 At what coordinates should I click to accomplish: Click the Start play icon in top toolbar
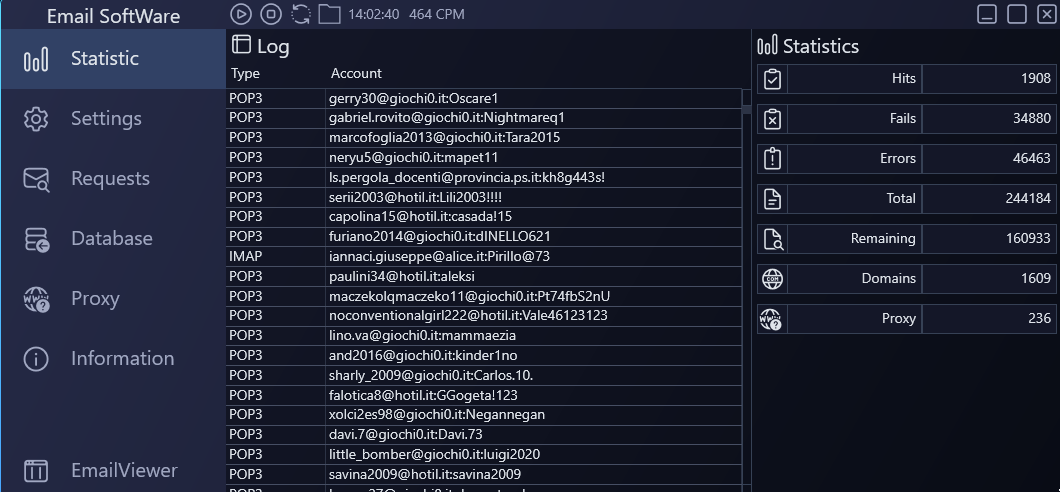(x=240, y=14)
